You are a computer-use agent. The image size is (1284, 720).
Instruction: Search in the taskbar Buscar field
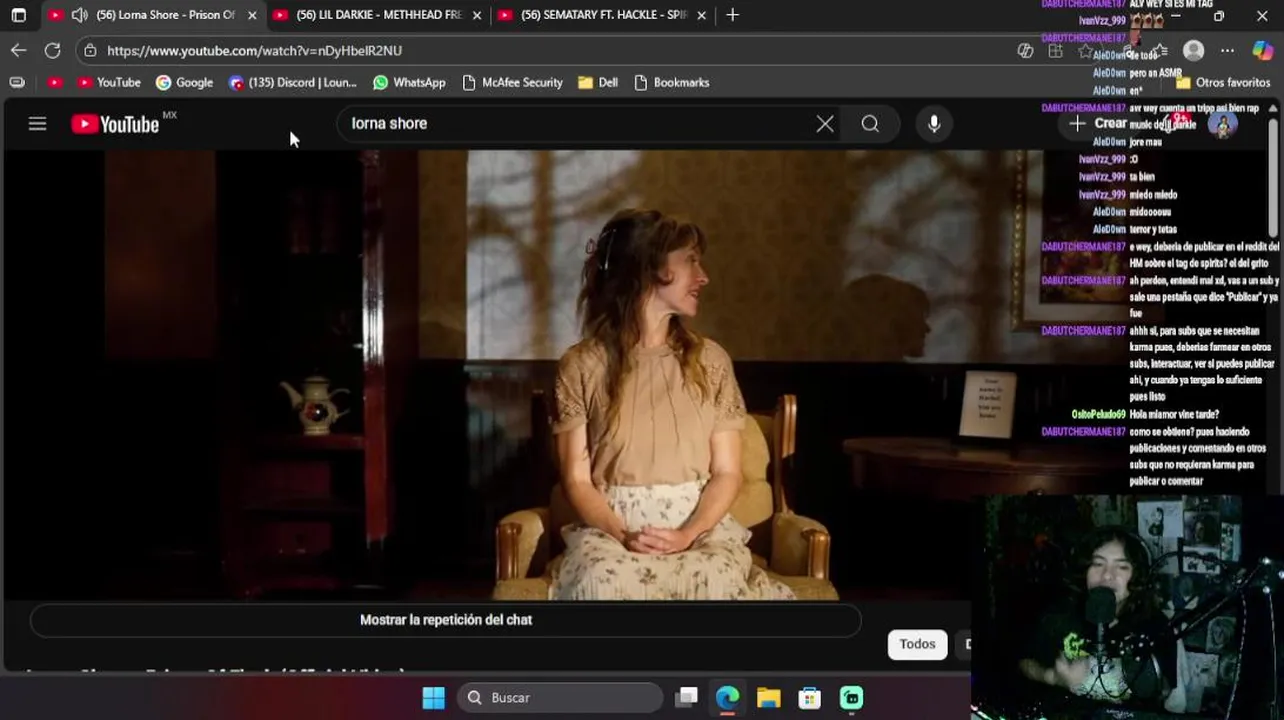[561, 698]
